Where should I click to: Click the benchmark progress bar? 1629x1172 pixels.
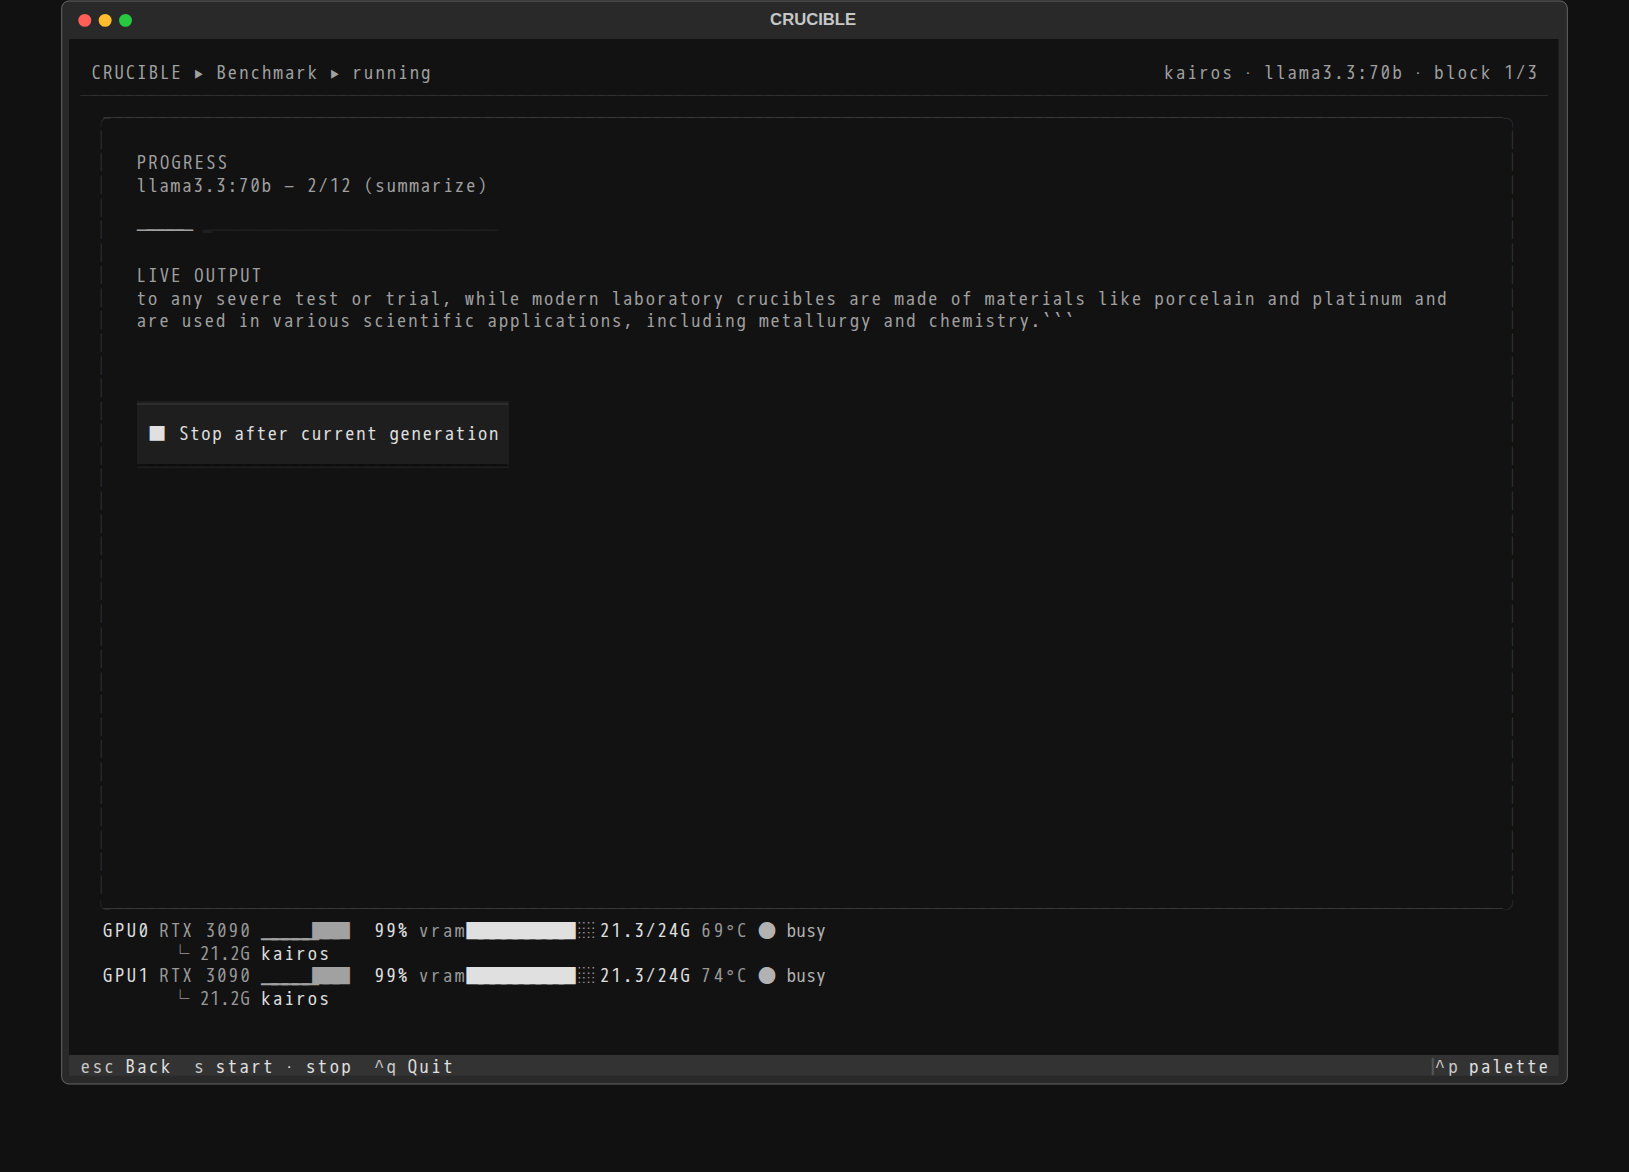(318, 230)
